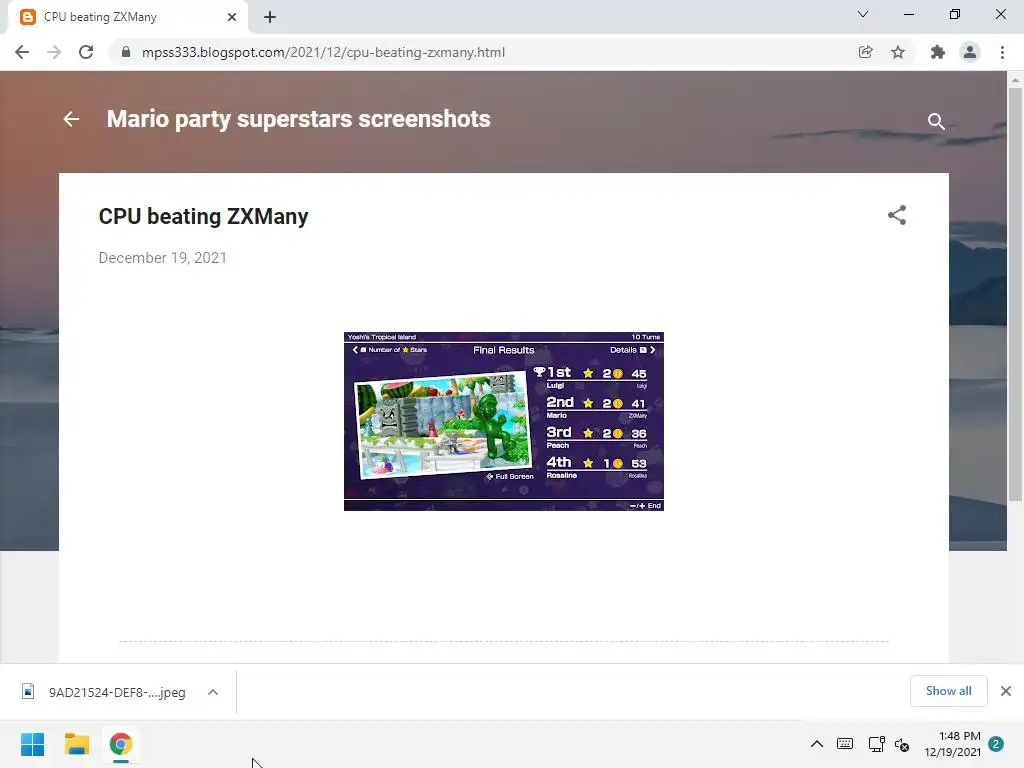Click the blog's back arrow
This screenshot has width=1024, height=768.
pyautogui.click(x=71, y=119)
